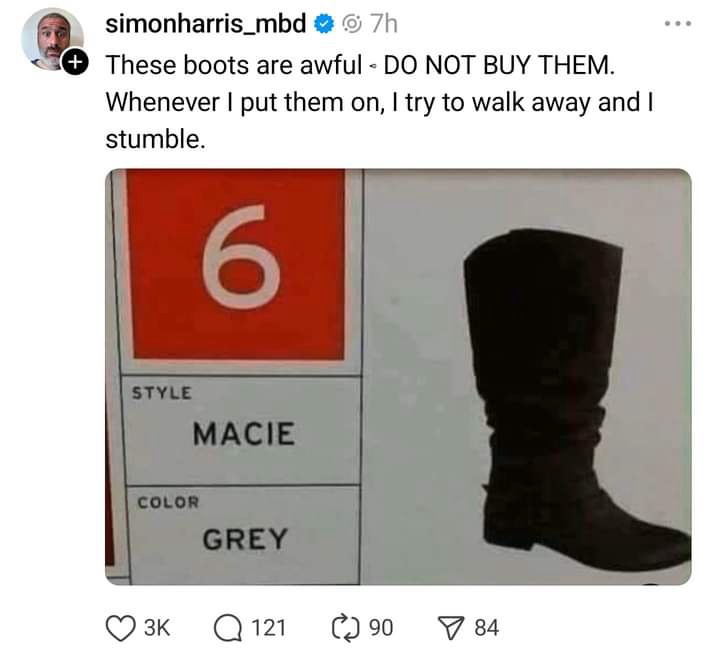
Task: Open replies via the comment bubble icon
Action: point(228,628)
